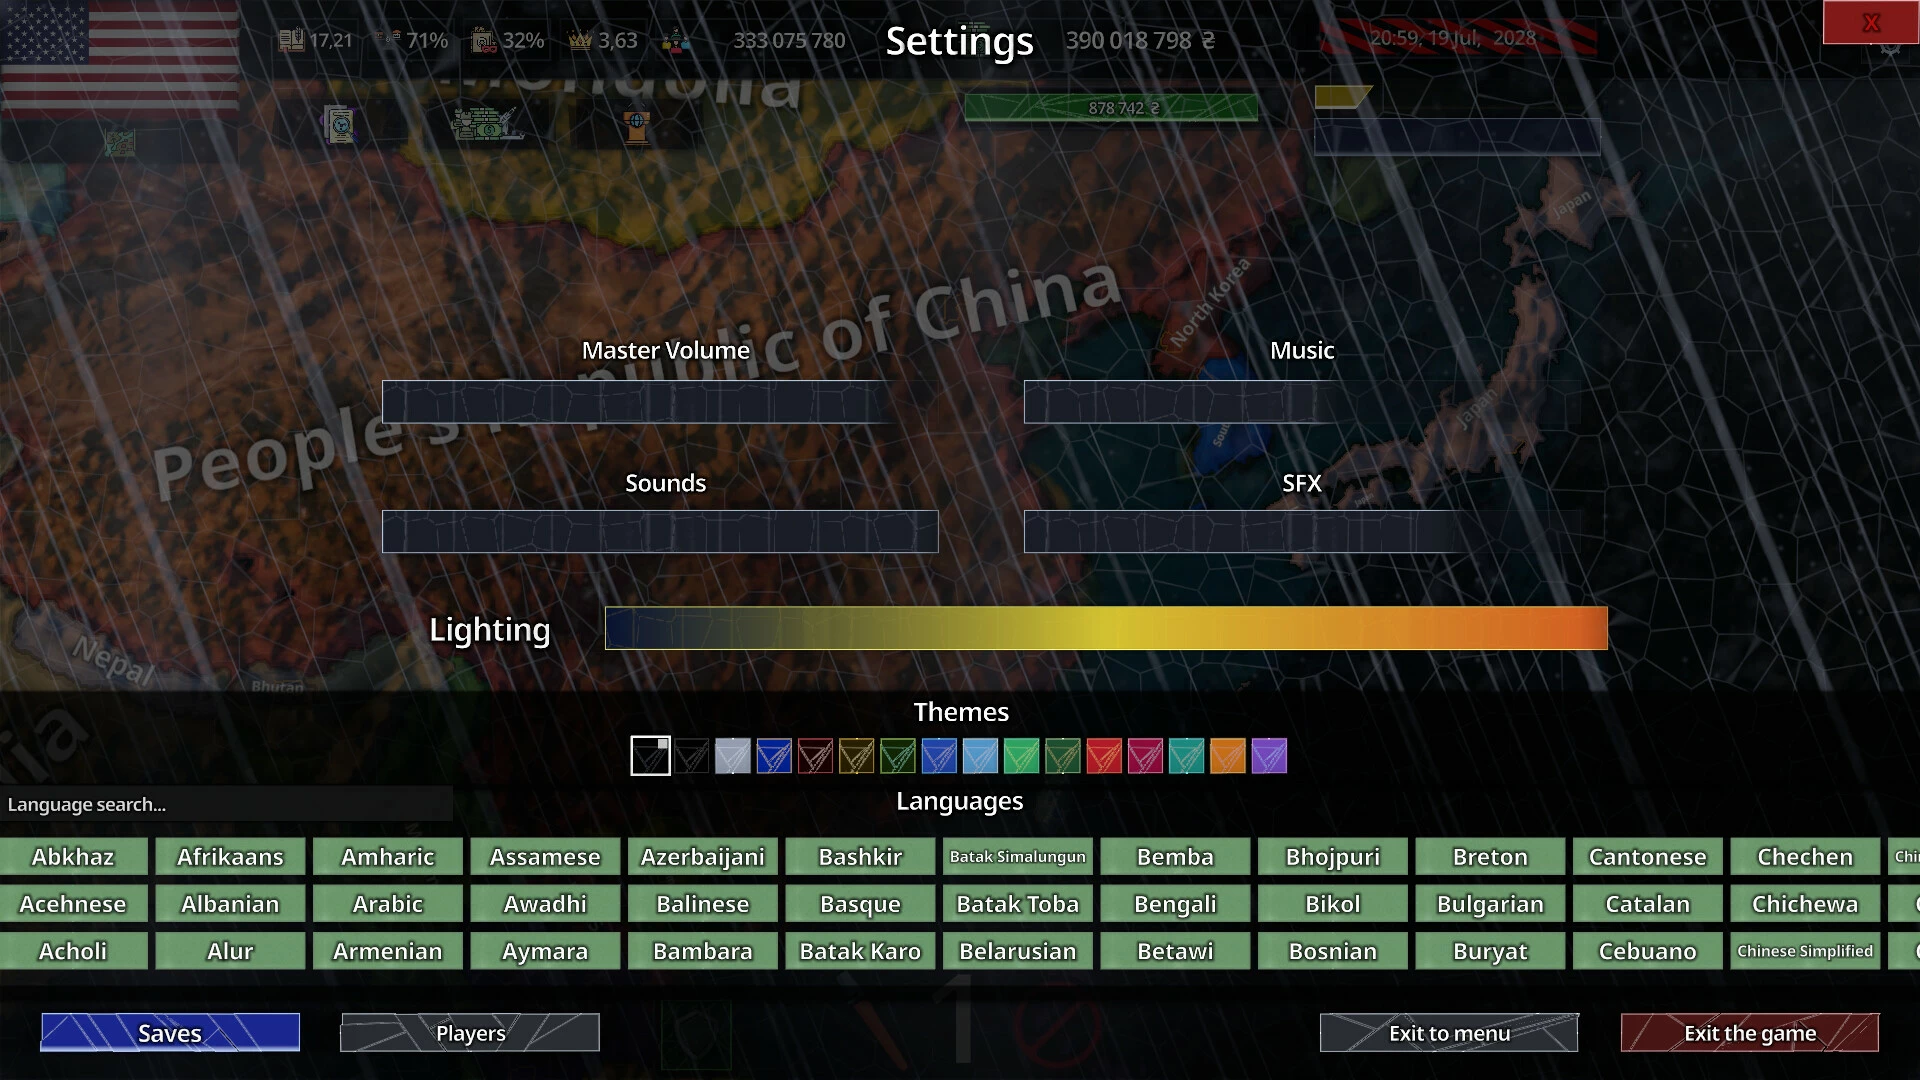Click Exit the game

pos(1750,1033)
